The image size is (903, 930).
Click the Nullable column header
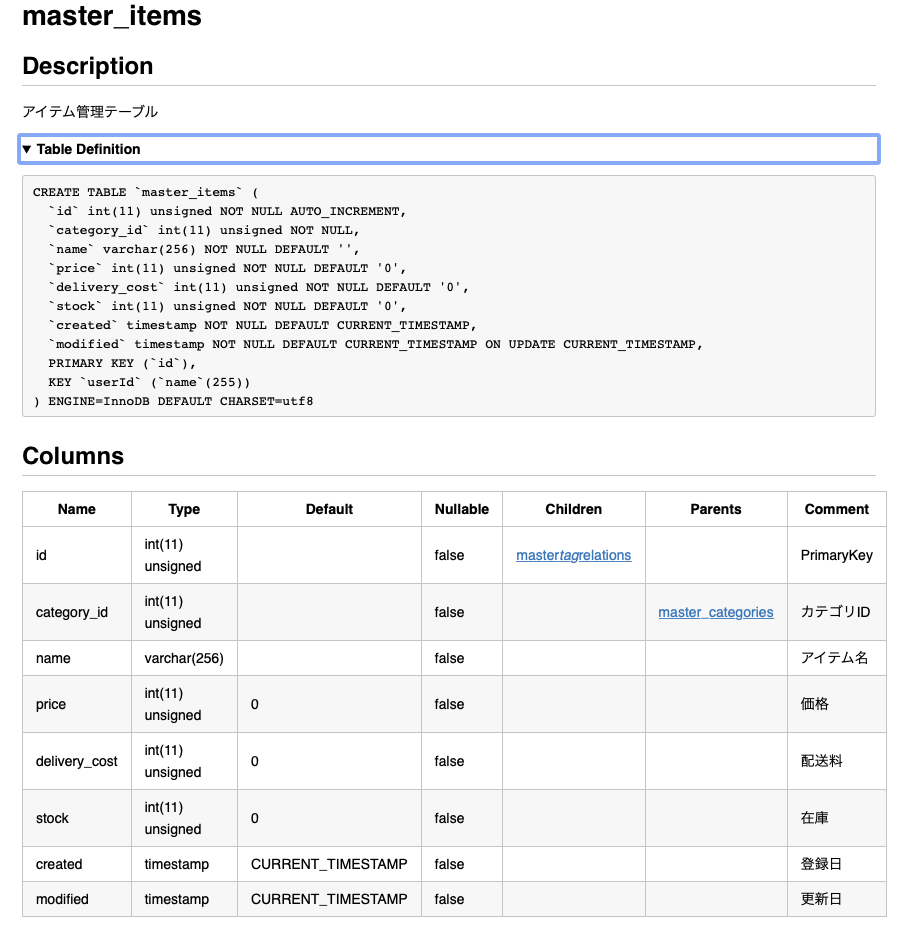(461, 509)
